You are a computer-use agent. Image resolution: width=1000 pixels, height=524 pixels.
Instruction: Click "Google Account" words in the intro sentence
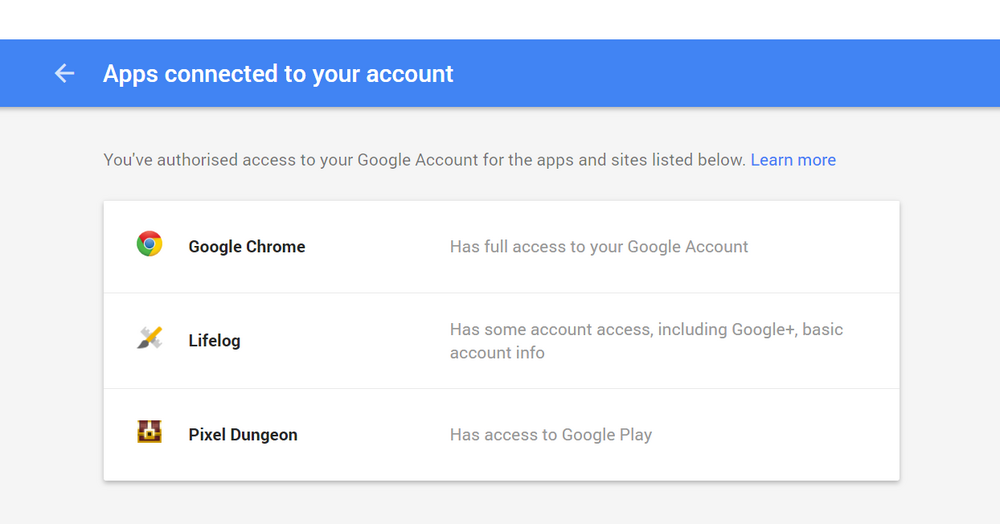point(417,160)
